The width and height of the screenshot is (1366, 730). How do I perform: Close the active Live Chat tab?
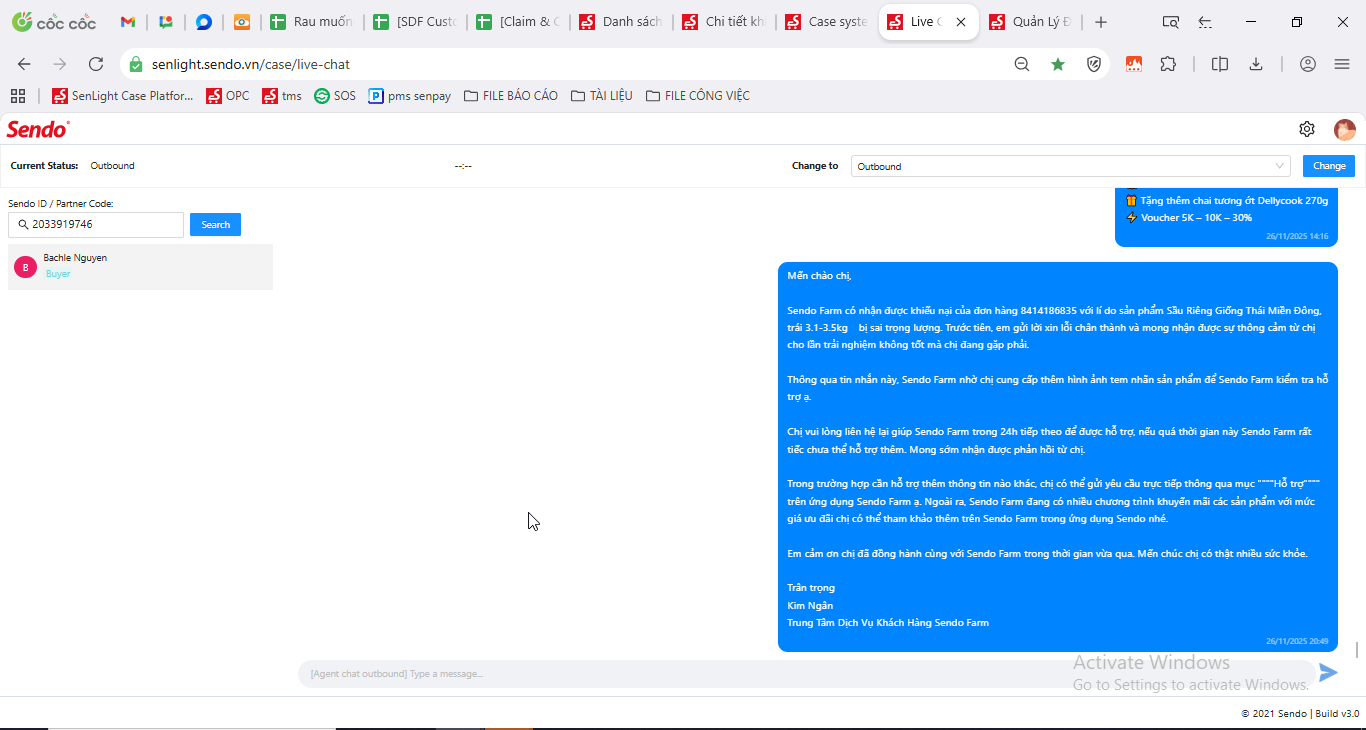coord(962,22)
